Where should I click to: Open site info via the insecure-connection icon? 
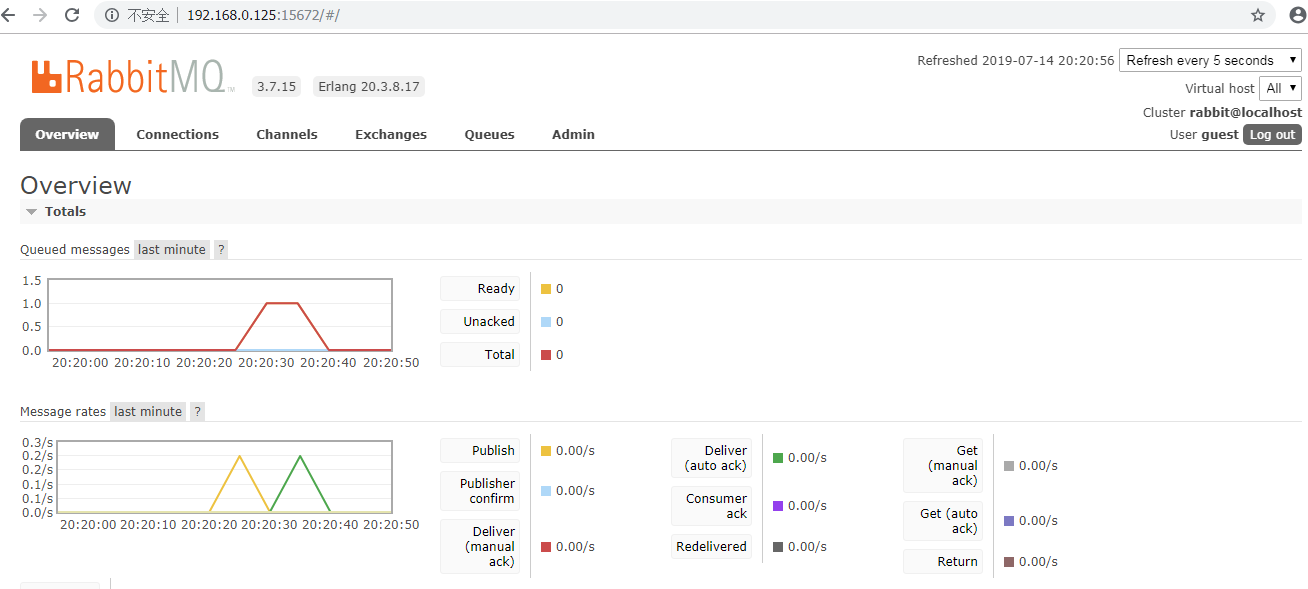tap(112, 15)
